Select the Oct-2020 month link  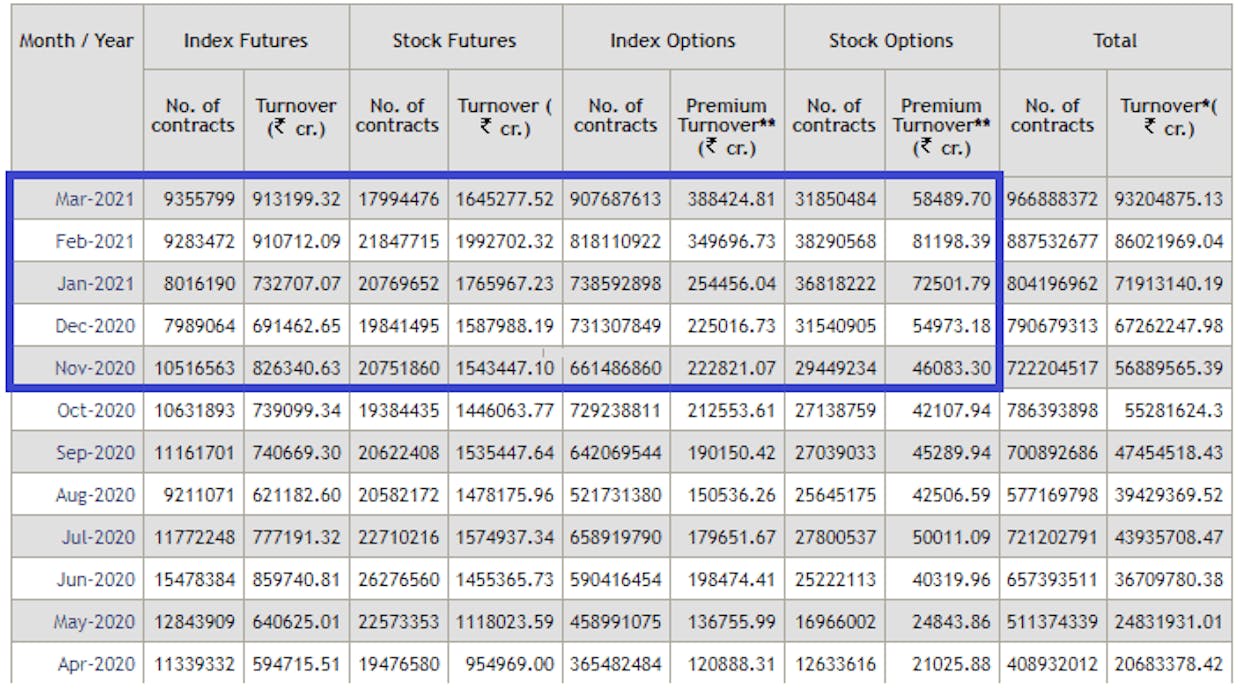click(x=95, y=410)
